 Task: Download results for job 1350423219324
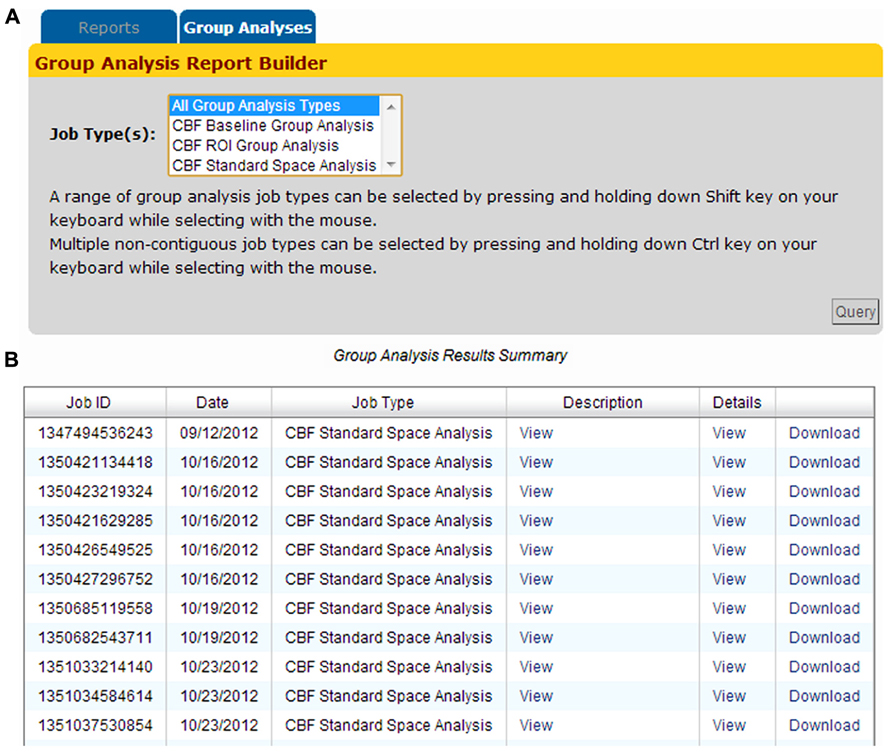pos(824,491)
